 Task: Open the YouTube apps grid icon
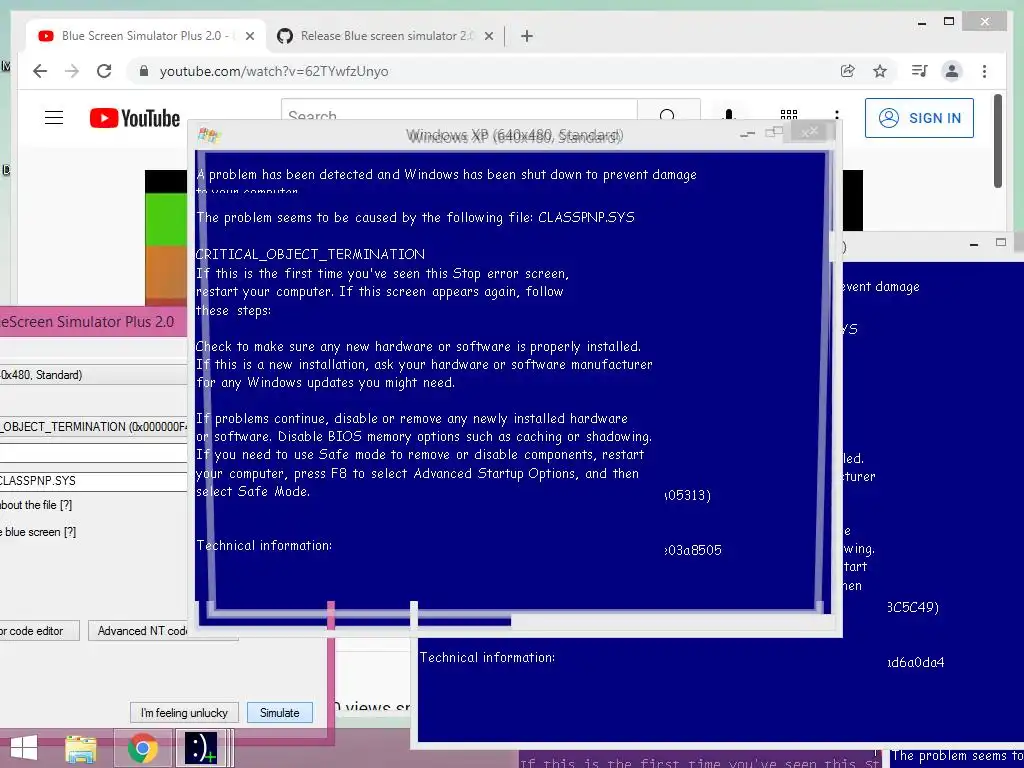[789, 115]
